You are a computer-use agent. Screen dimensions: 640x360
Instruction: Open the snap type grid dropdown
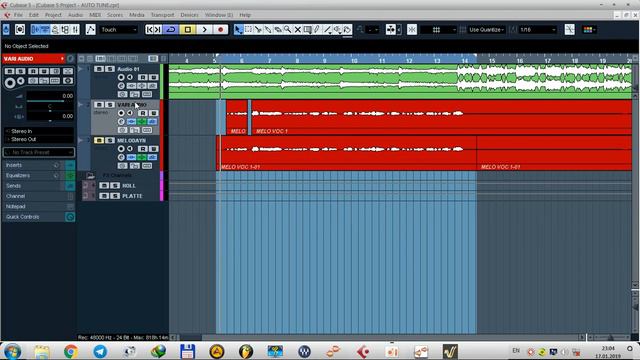point(438,29)
